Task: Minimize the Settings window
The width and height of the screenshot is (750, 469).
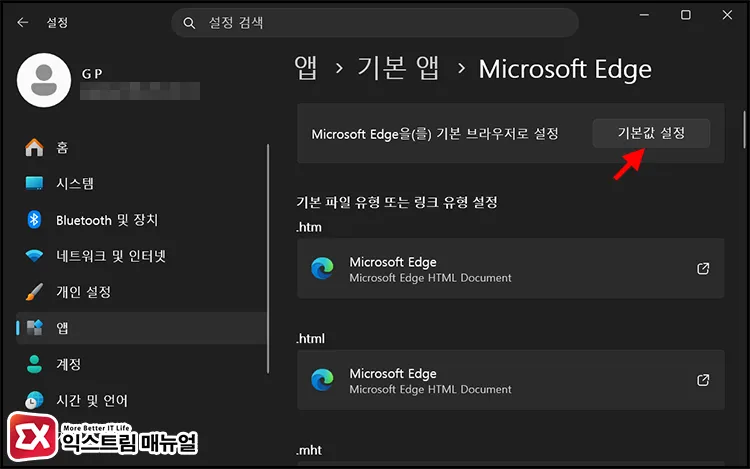Action: pyautogui.click(x=644, y=15)
